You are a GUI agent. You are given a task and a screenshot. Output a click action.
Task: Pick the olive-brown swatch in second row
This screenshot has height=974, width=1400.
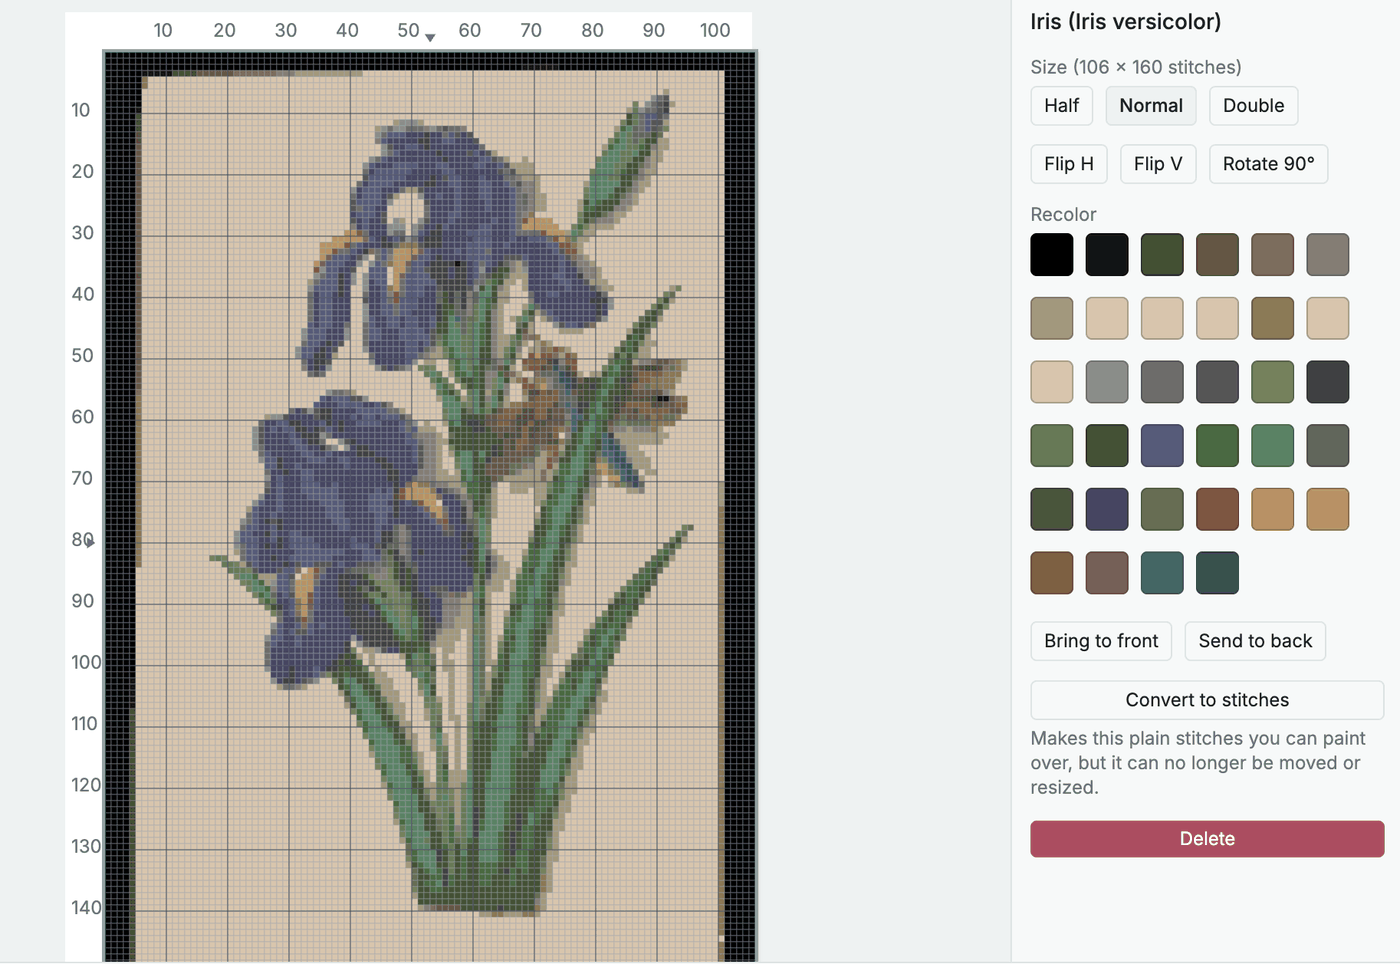[1272, 318]
